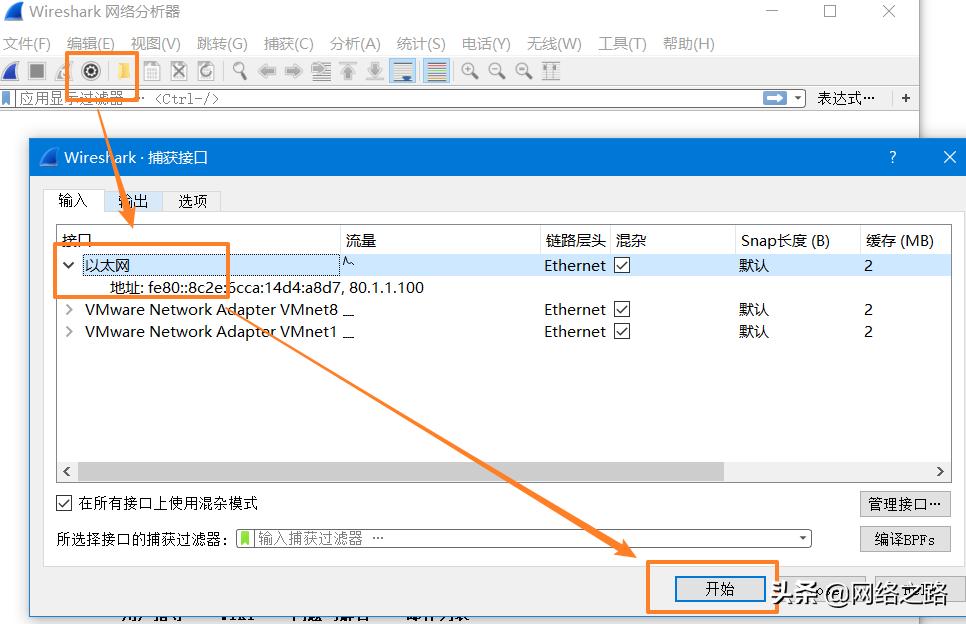This screenshot has height=624, width=966.
Task: Open the Find Packet magnifier icon
Action: (238, 70)
